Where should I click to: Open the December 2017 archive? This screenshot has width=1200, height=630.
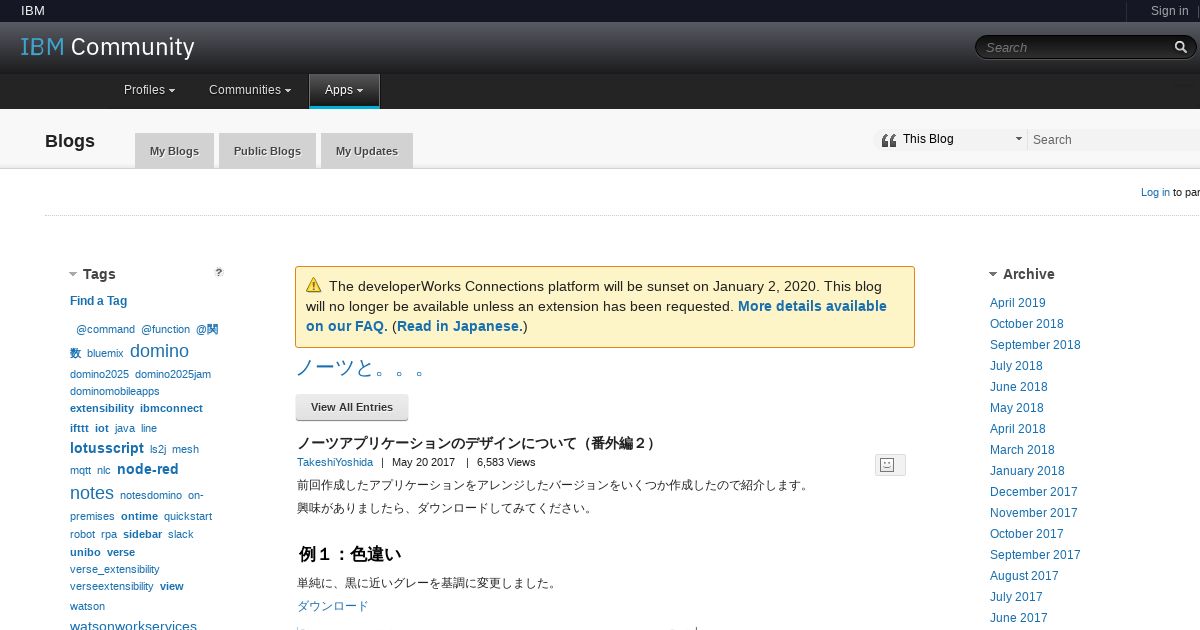(1034, 492)
